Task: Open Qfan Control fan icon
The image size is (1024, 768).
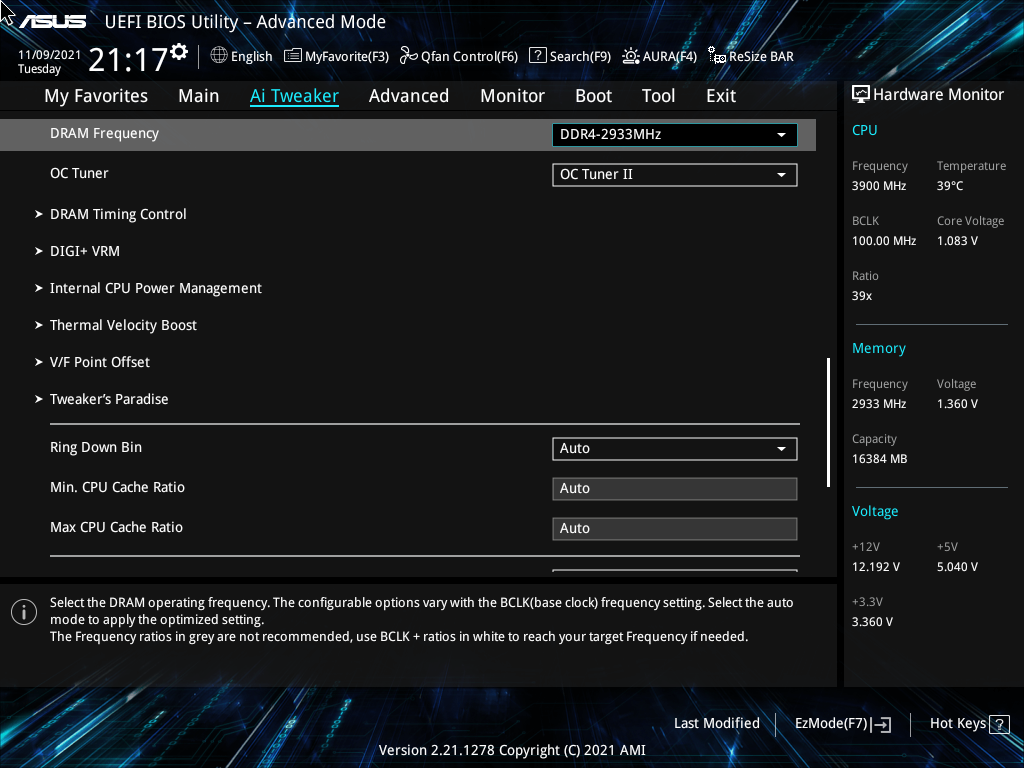Action: coord(409,56)
